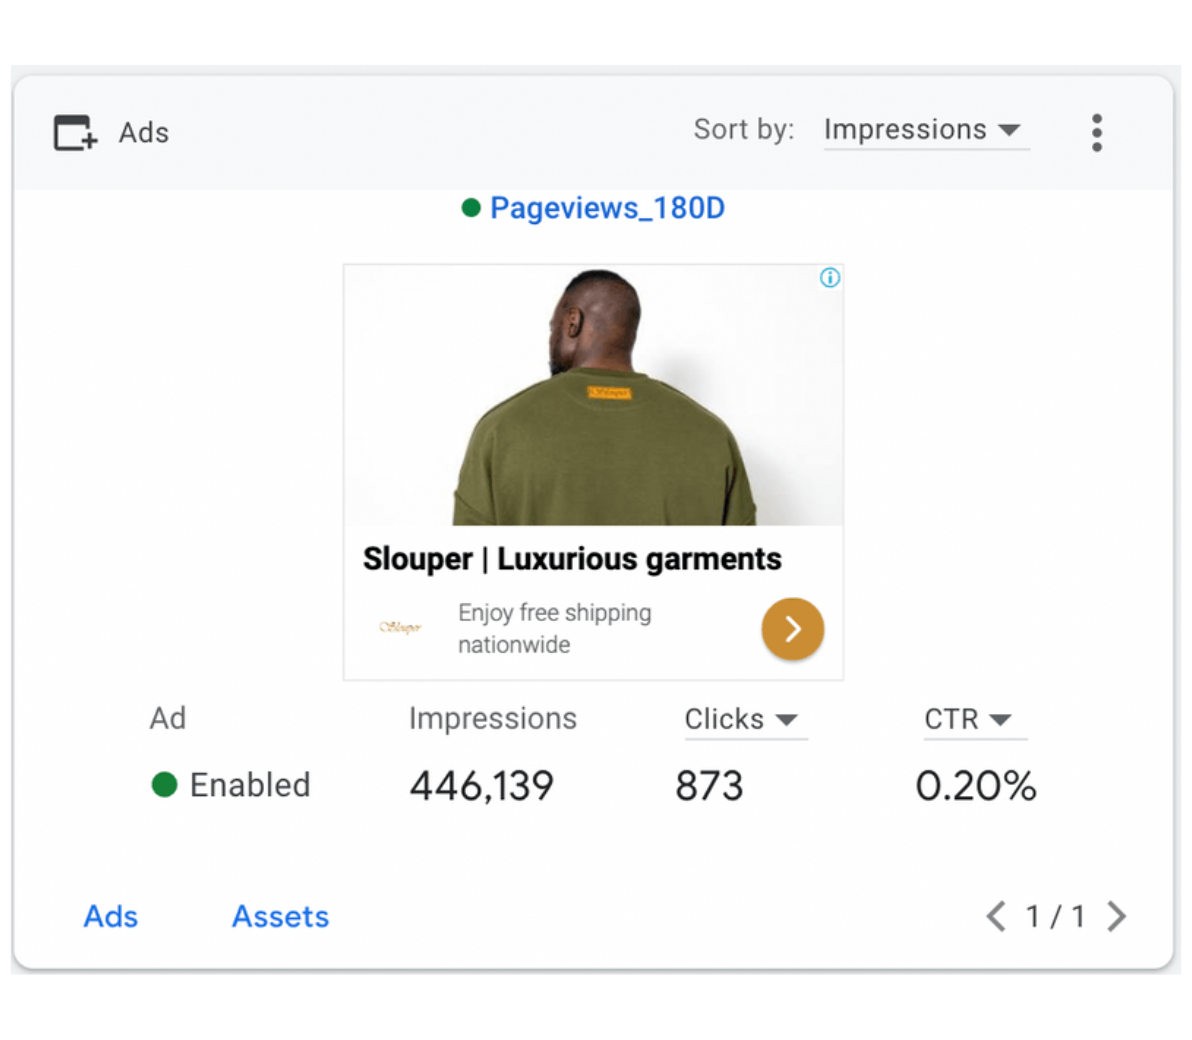Image resolution: width=1192 pixels, height=1040 pixels.
Task: Click the Ads card title text
Action: (x=144, y=132)
